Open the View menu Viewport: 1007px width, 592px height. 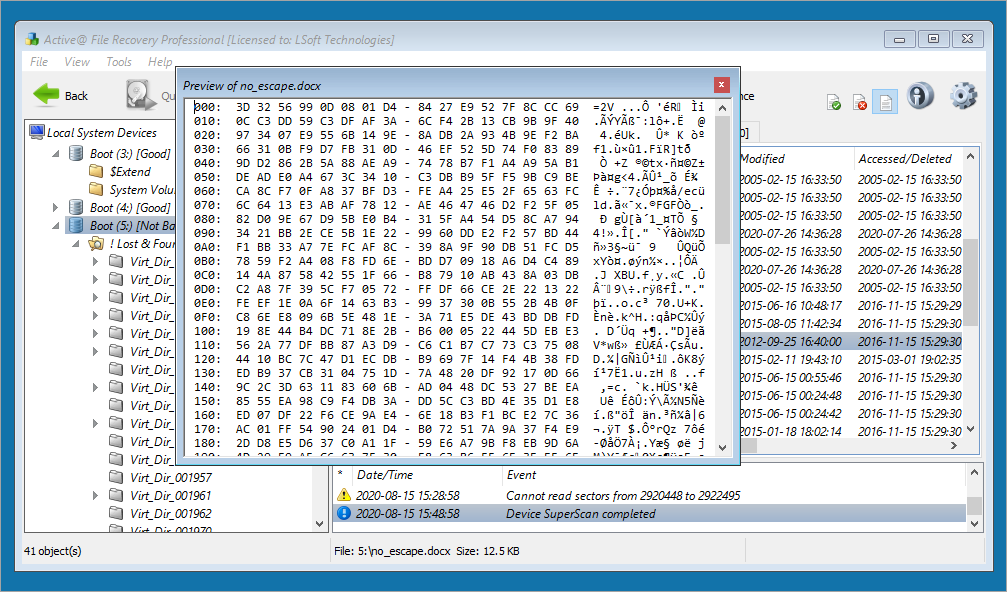pos(77,62)
